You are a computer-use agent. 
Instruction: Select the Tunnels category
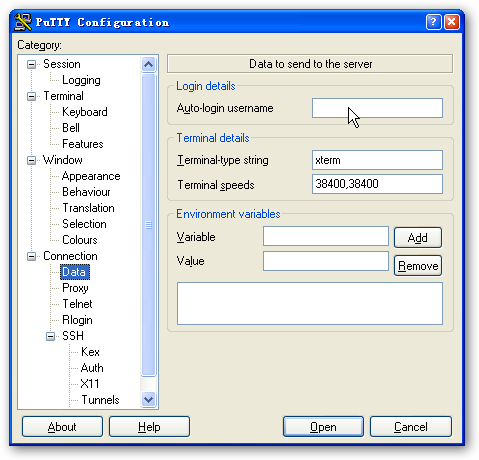[100, 400]
